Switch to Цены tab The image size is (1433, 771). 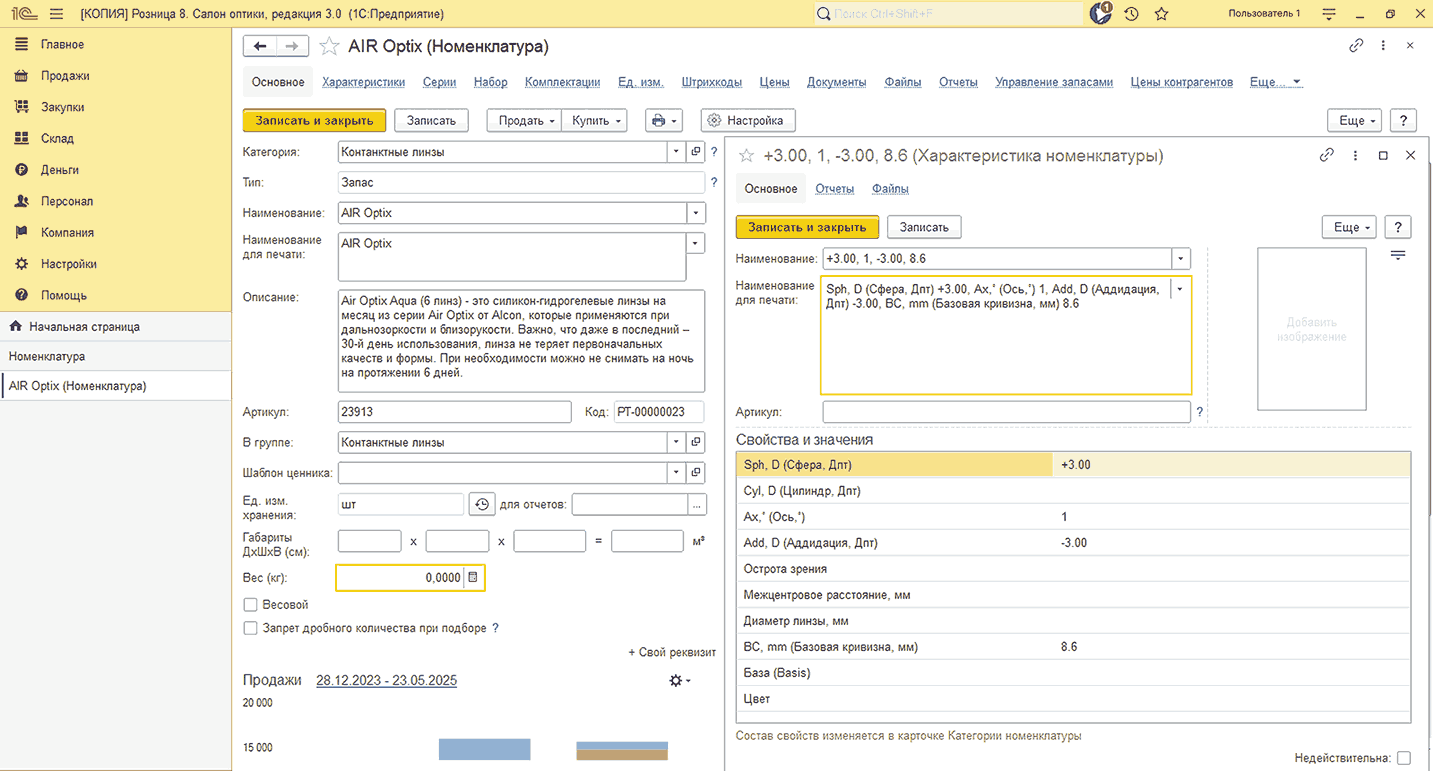point(775,82)
